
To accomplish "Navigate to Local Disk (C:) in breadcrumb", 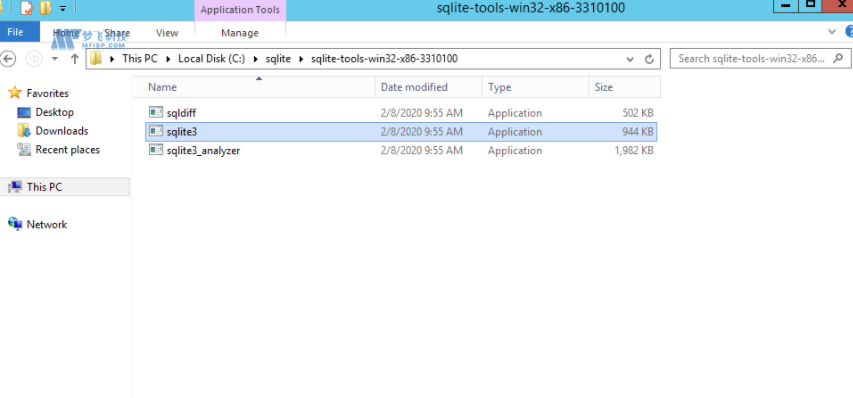I will (x=211, y=59).
